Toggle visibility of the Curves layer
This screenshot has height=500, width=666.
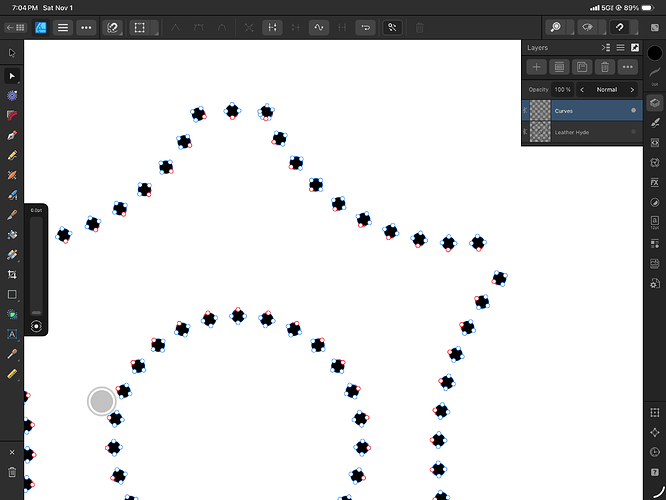pyautogui.click(x=634, y=110)
